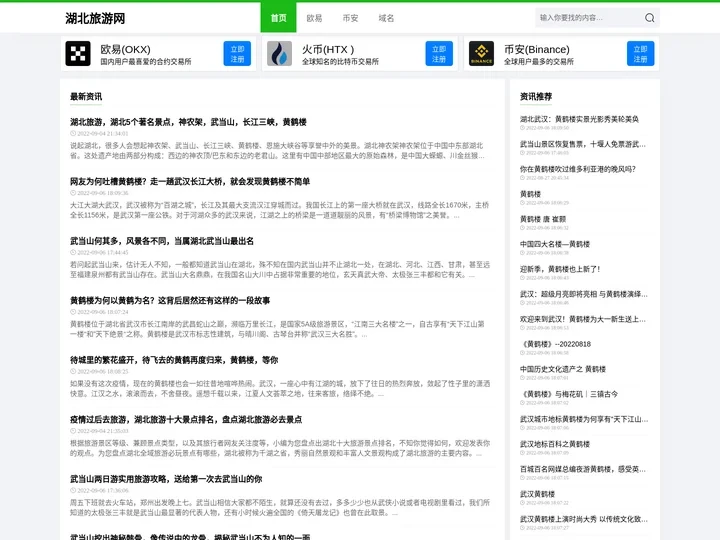Click the 湖北旅游网 site title
Image resolution: width=720 pixels, height=540 pixels.
click(x=95, y=18)
